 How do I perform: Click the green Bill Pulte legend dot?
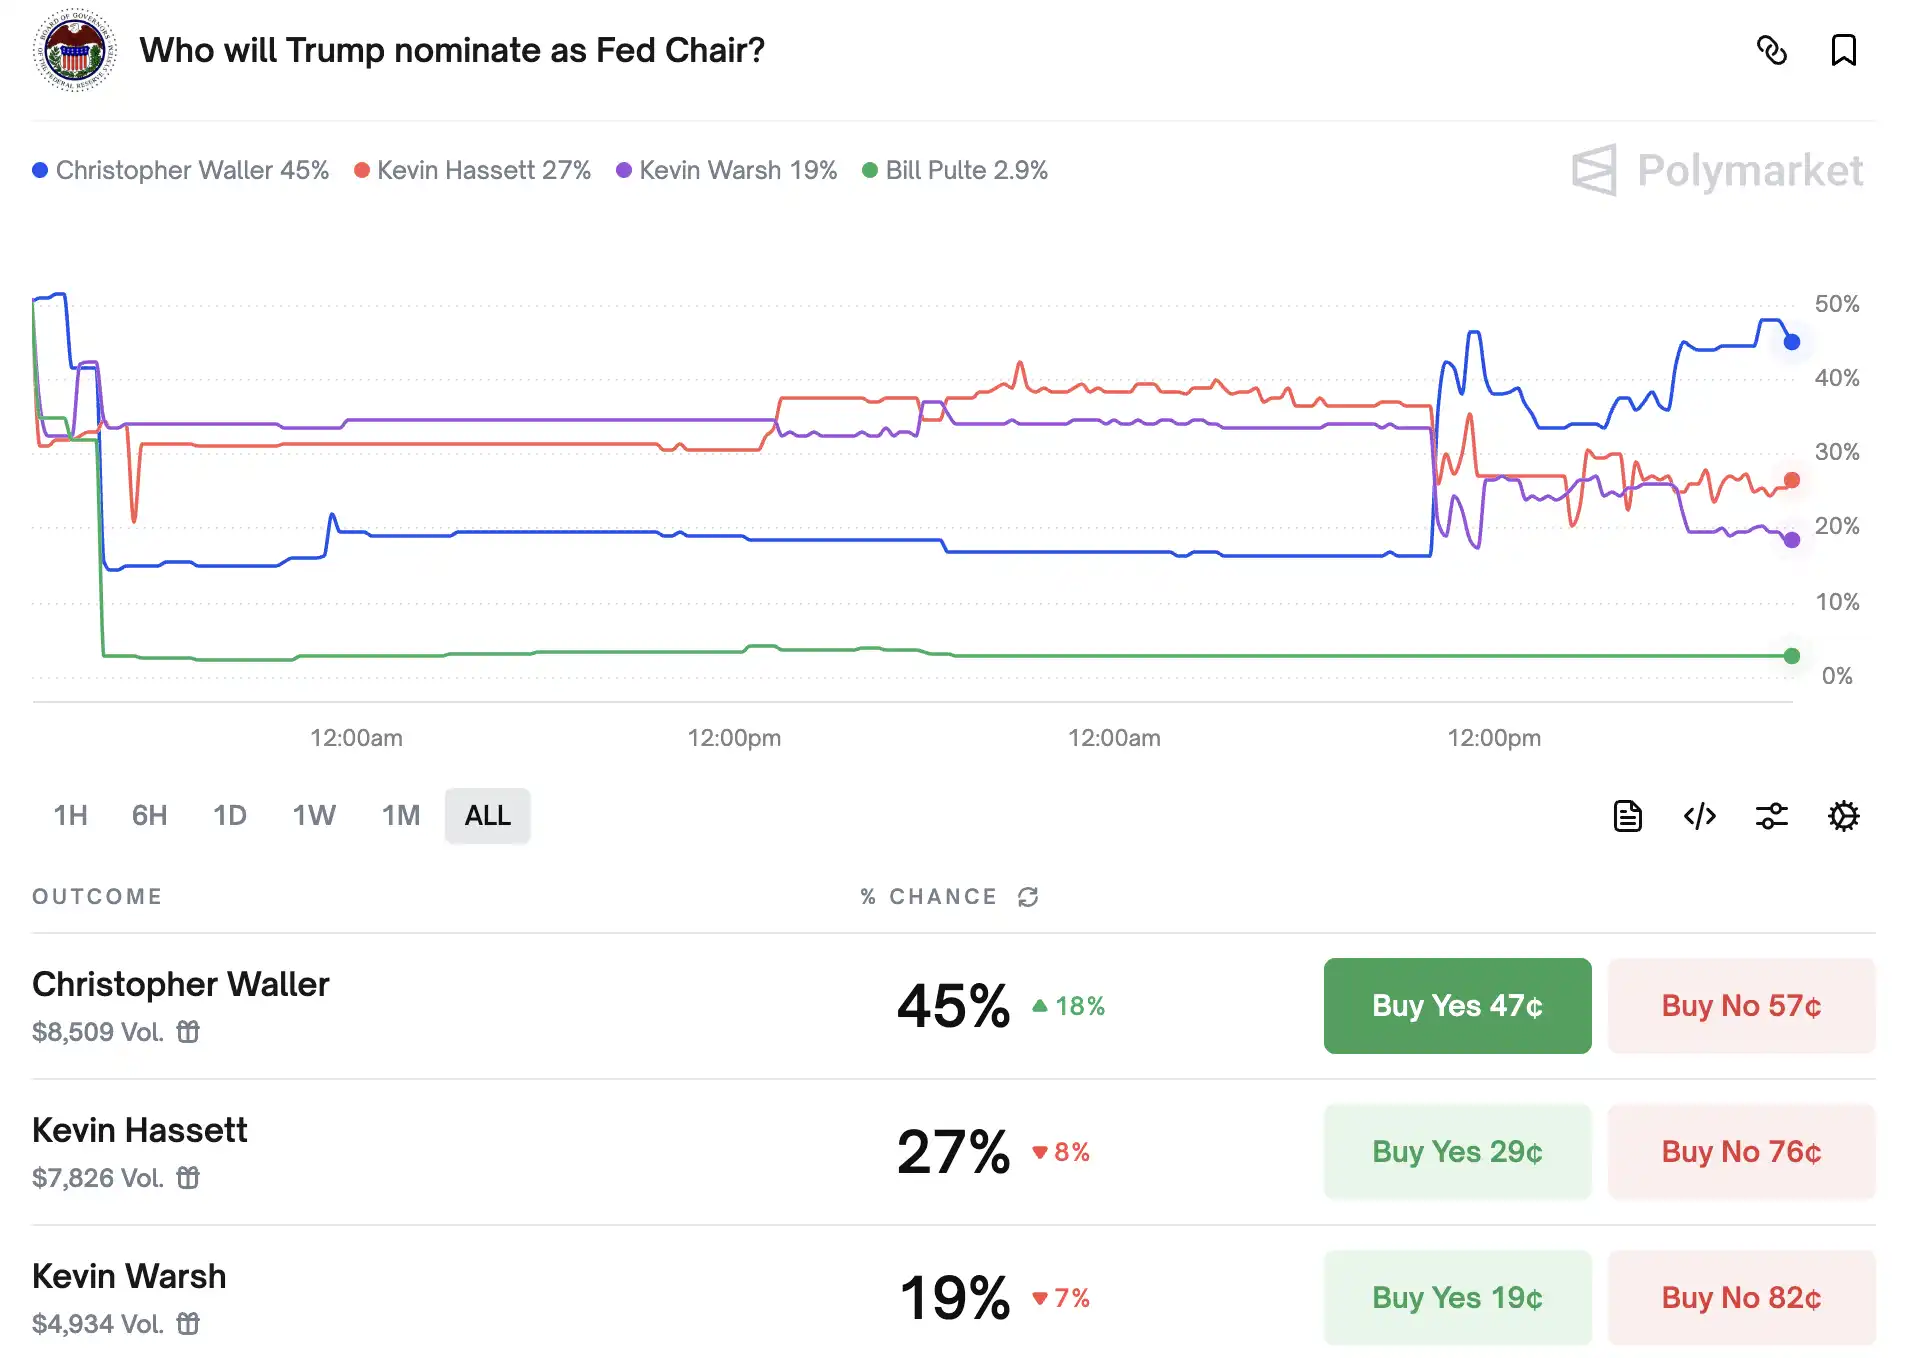tap(870, 170)
